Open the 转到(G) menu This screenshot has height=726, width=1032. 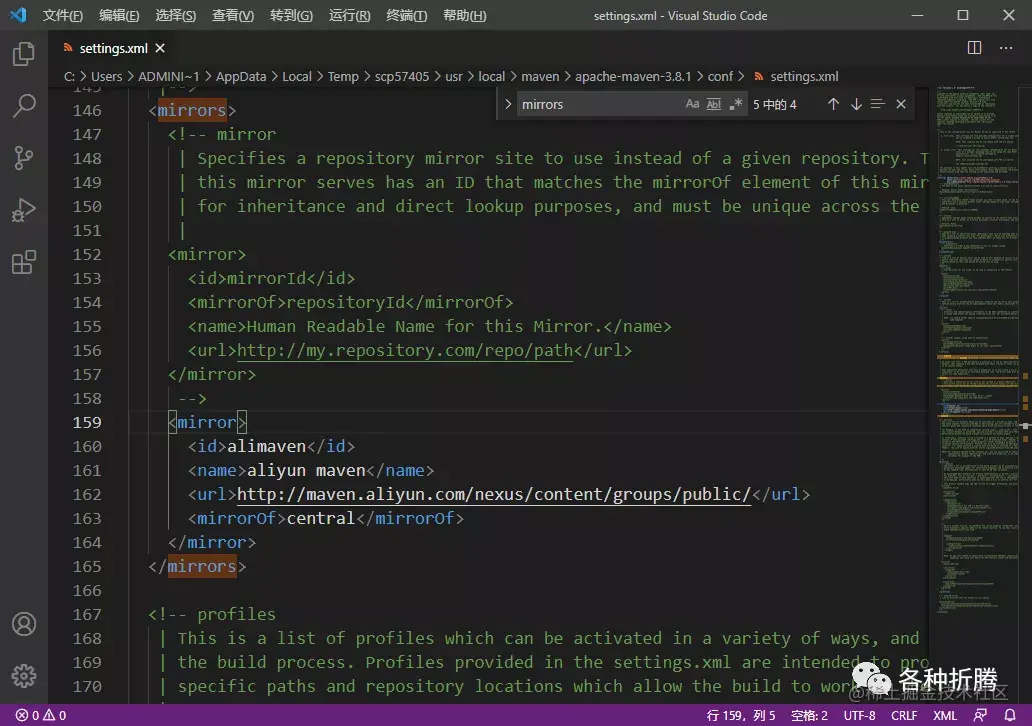click(292, 15)
